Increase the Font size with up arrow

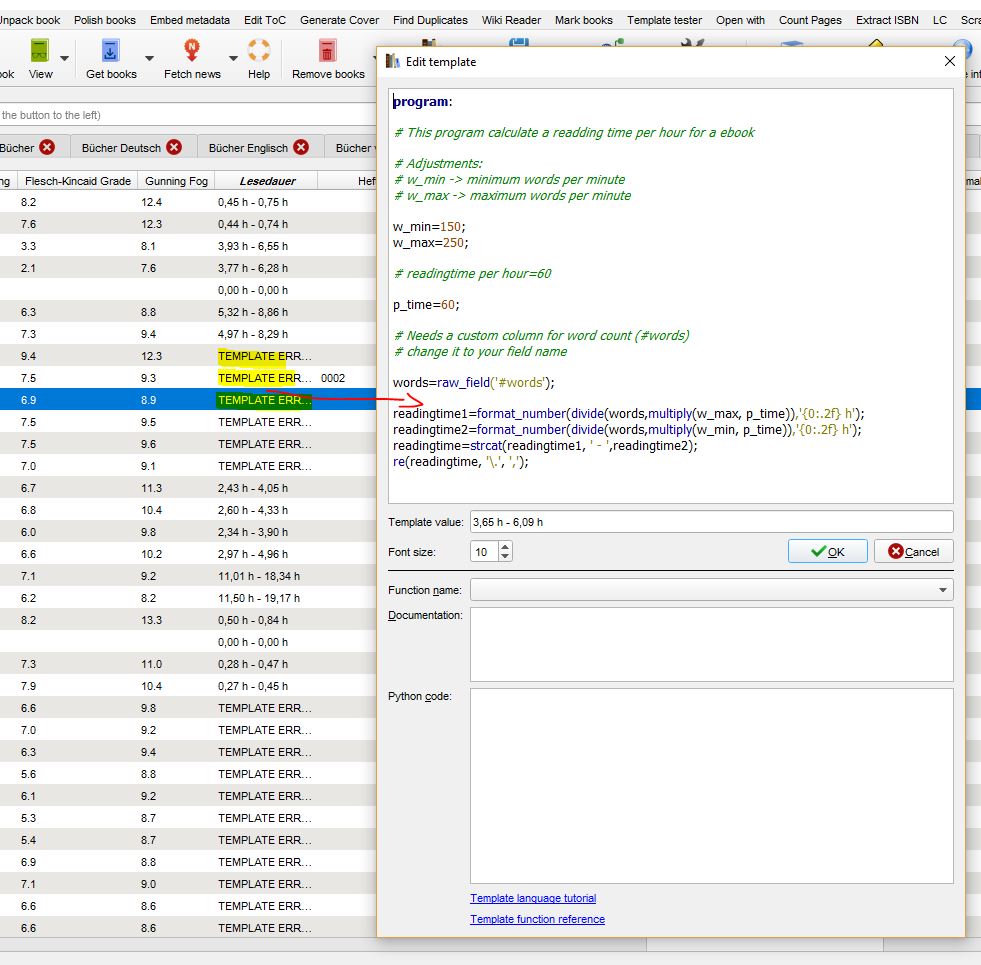pos(505,547)
